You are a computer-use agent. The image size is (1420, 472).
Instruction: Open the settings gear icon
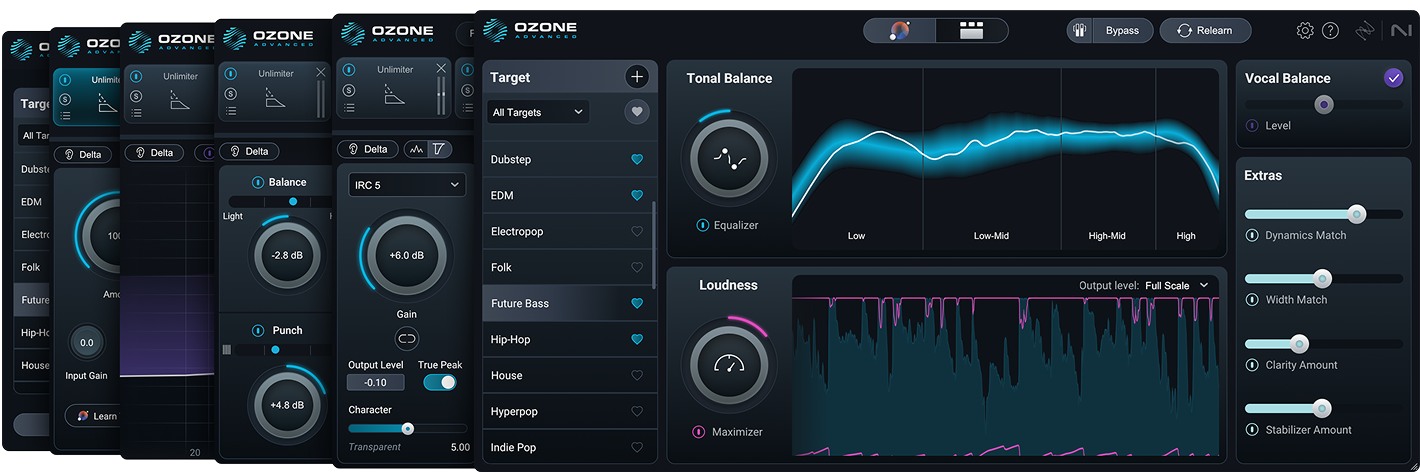pyautogui.click(x=1305, y=31)
